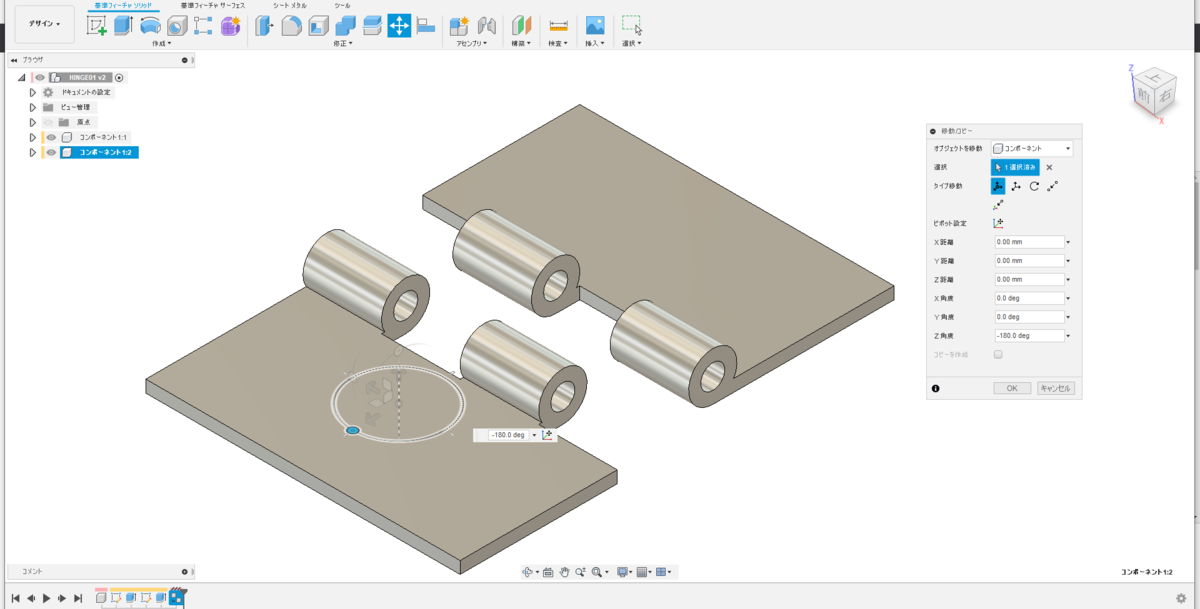Click OK in Move/Copy dialog
Image resolution: width=1200 pixels, height=609 pixels.
tap(1012, 388)
